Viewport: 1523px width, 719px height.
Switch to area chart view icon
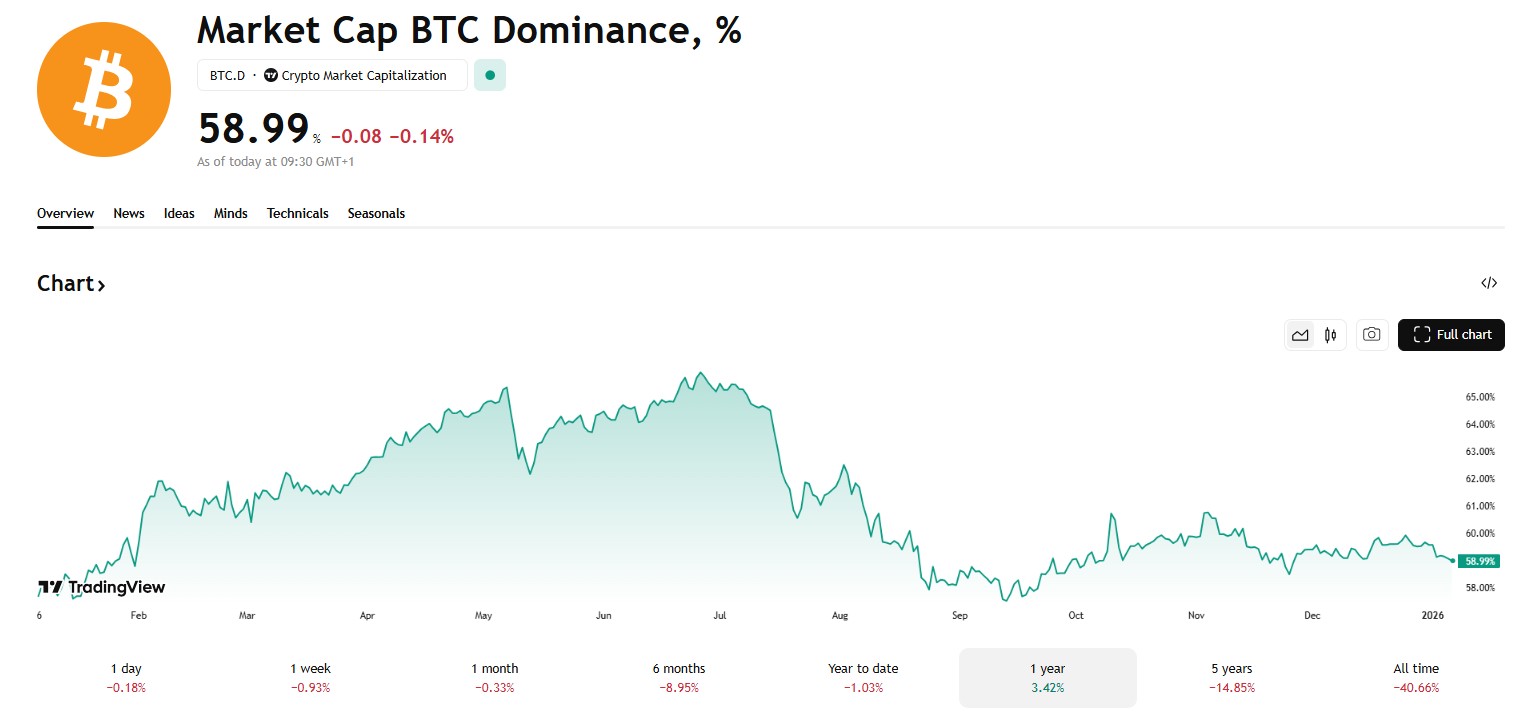click(1300, 335)
